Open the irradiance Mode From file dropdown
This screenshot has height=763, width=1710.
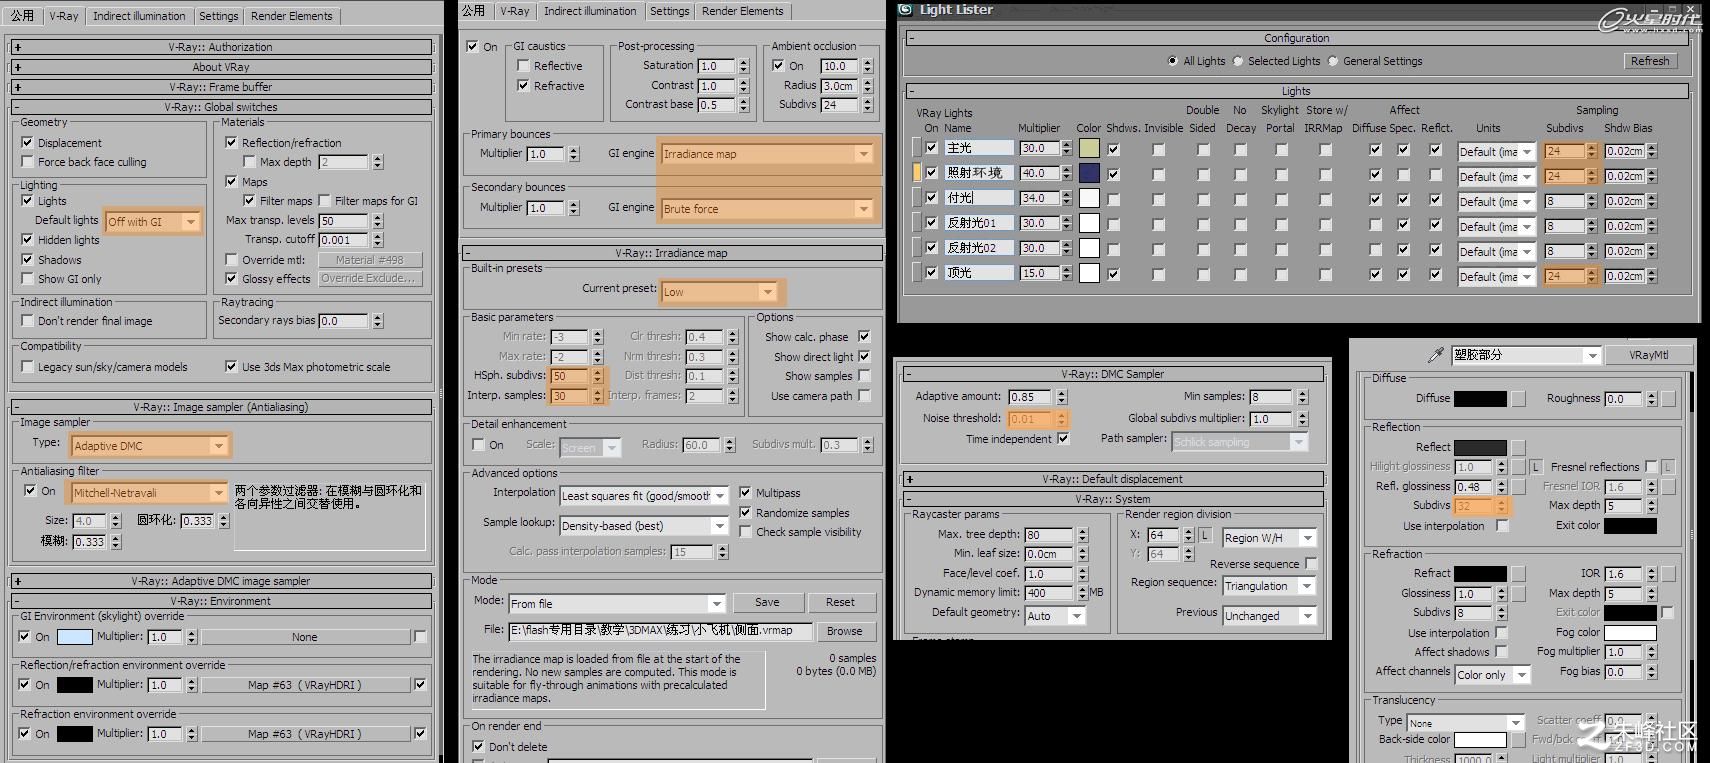point(617,604)
